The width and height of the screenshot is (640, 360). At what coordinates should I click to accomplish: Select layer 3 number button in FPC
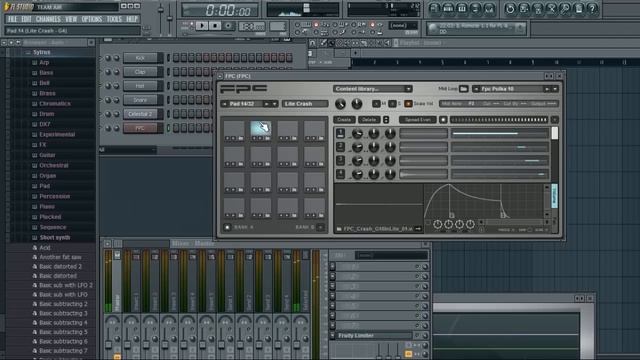pyautogui.click(x=340, y=160)
